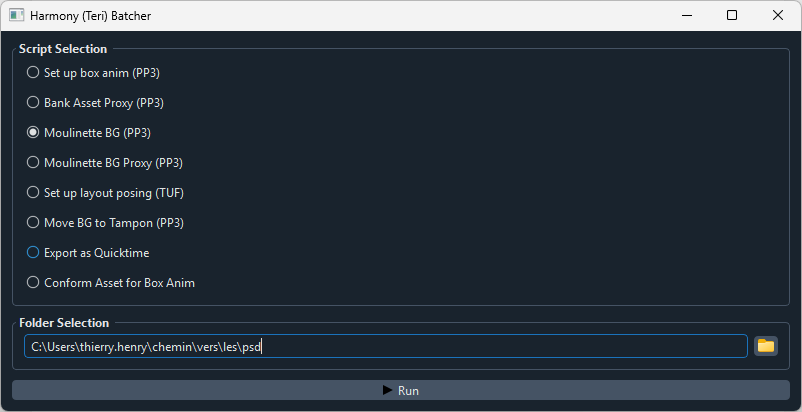This screenshot has width=802, height=412.
Task: Click the 'Folder Selection' group heading
Action: pos(64,323)
